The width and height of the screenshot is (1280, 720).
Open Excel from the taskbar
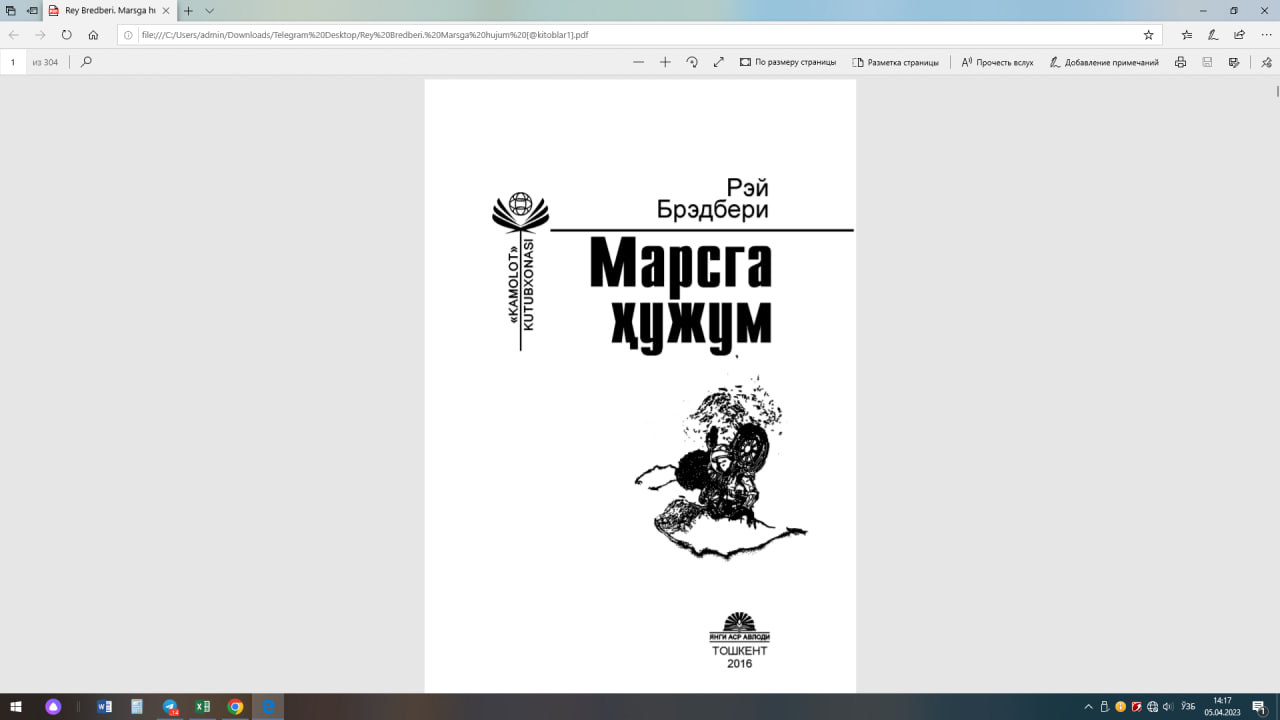point(202,707)
